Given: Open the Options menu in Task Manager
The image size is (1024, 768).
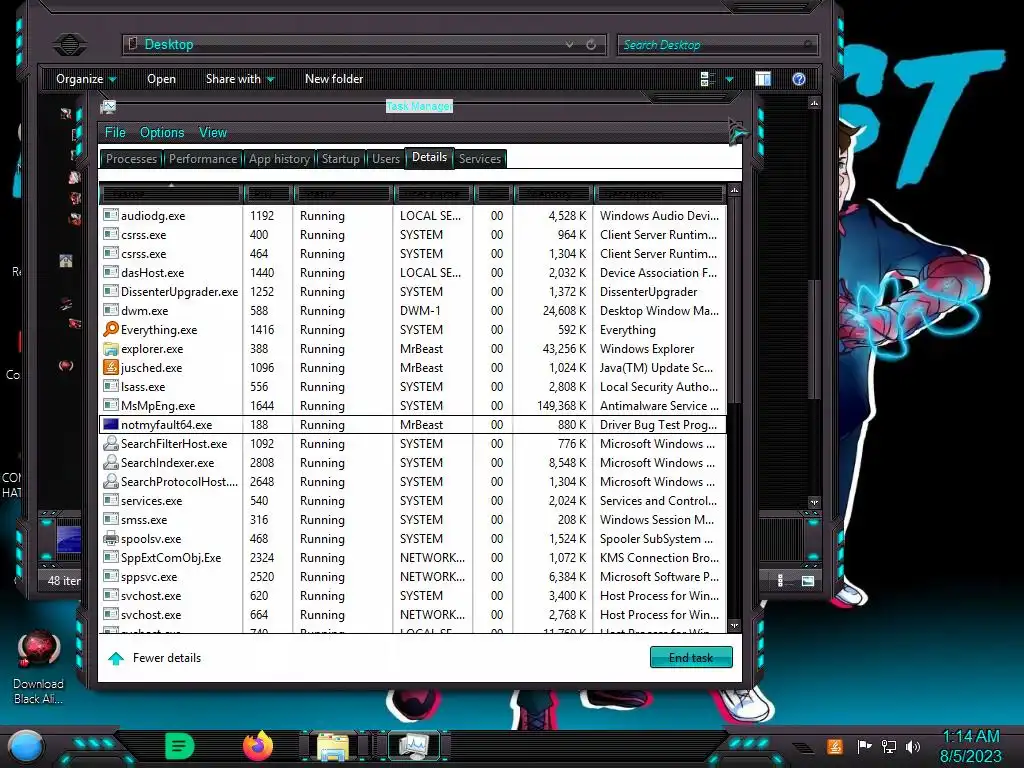Looking at the screenshot, I should coord(162,133).
